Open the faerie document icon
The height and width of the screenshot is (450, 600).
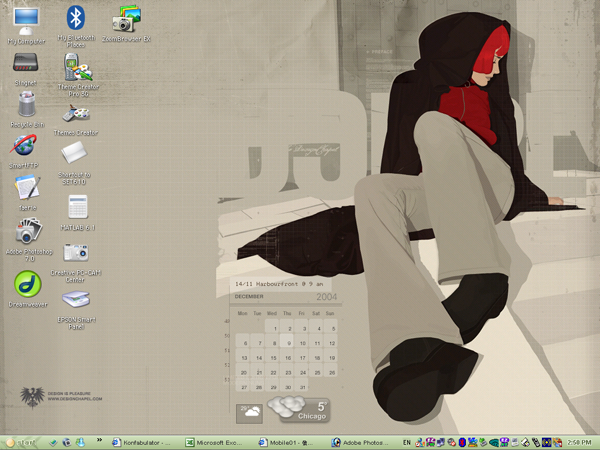[x=28, y=192]
